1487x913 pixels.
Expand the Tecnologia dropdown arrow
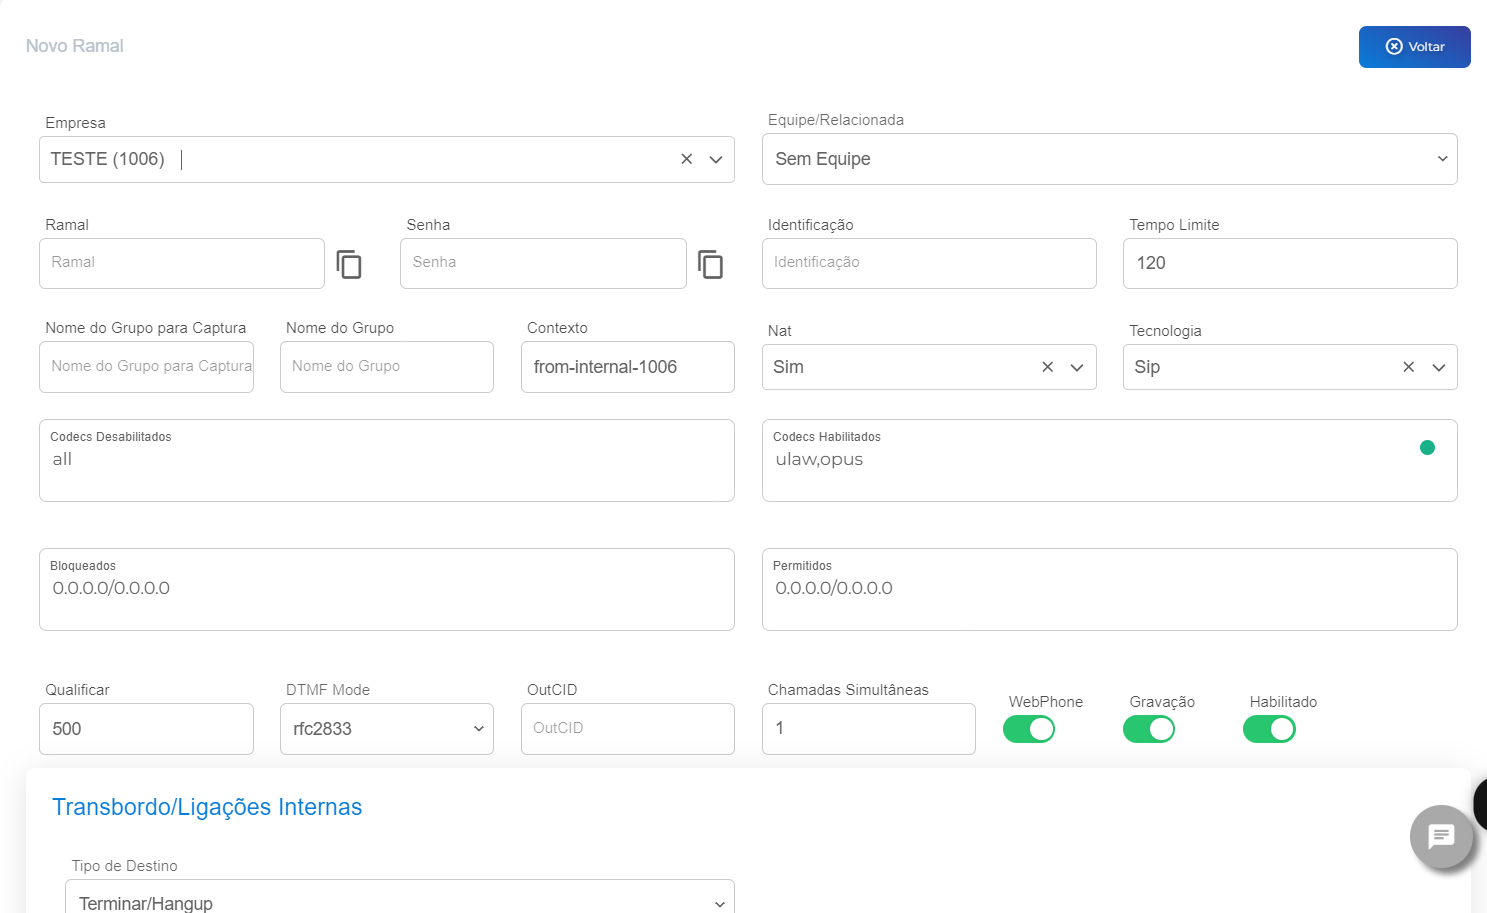[1439, 367]
